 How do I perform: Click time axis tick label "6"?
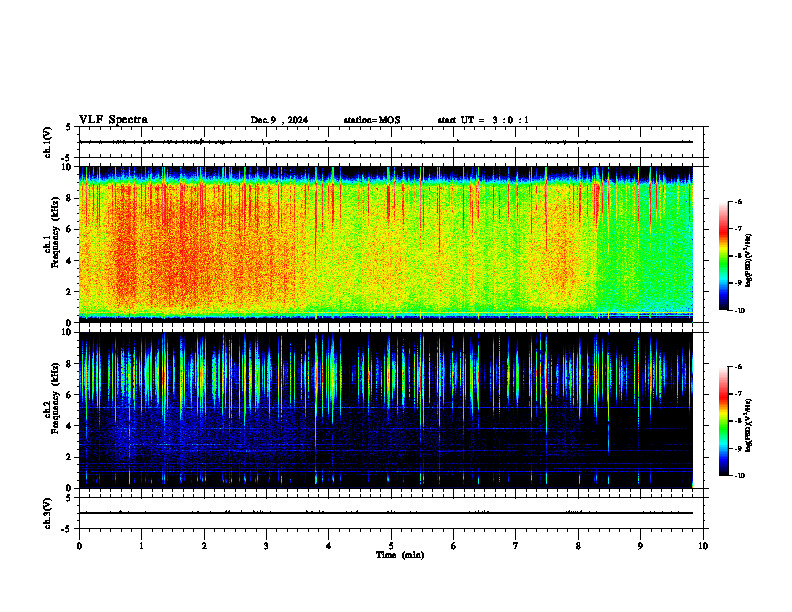click(454, 546)
